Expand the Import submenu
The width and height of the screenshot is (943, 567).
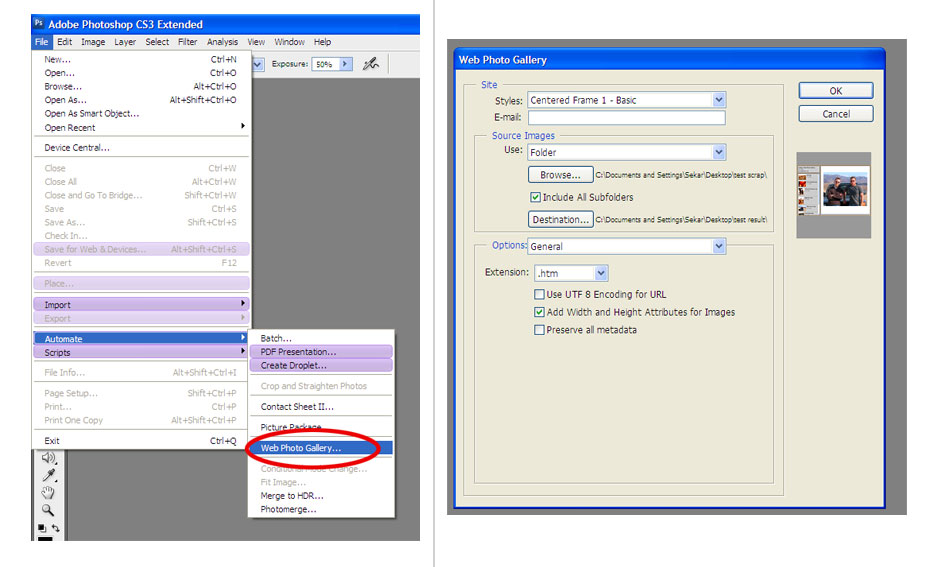click(141, 305)
